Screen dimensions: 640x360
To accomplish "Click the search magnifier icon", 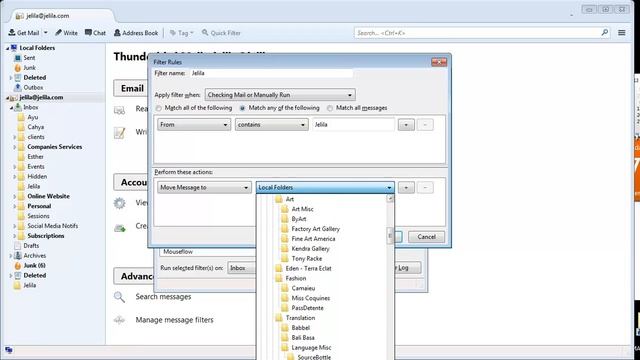I will tap(604, 32).
